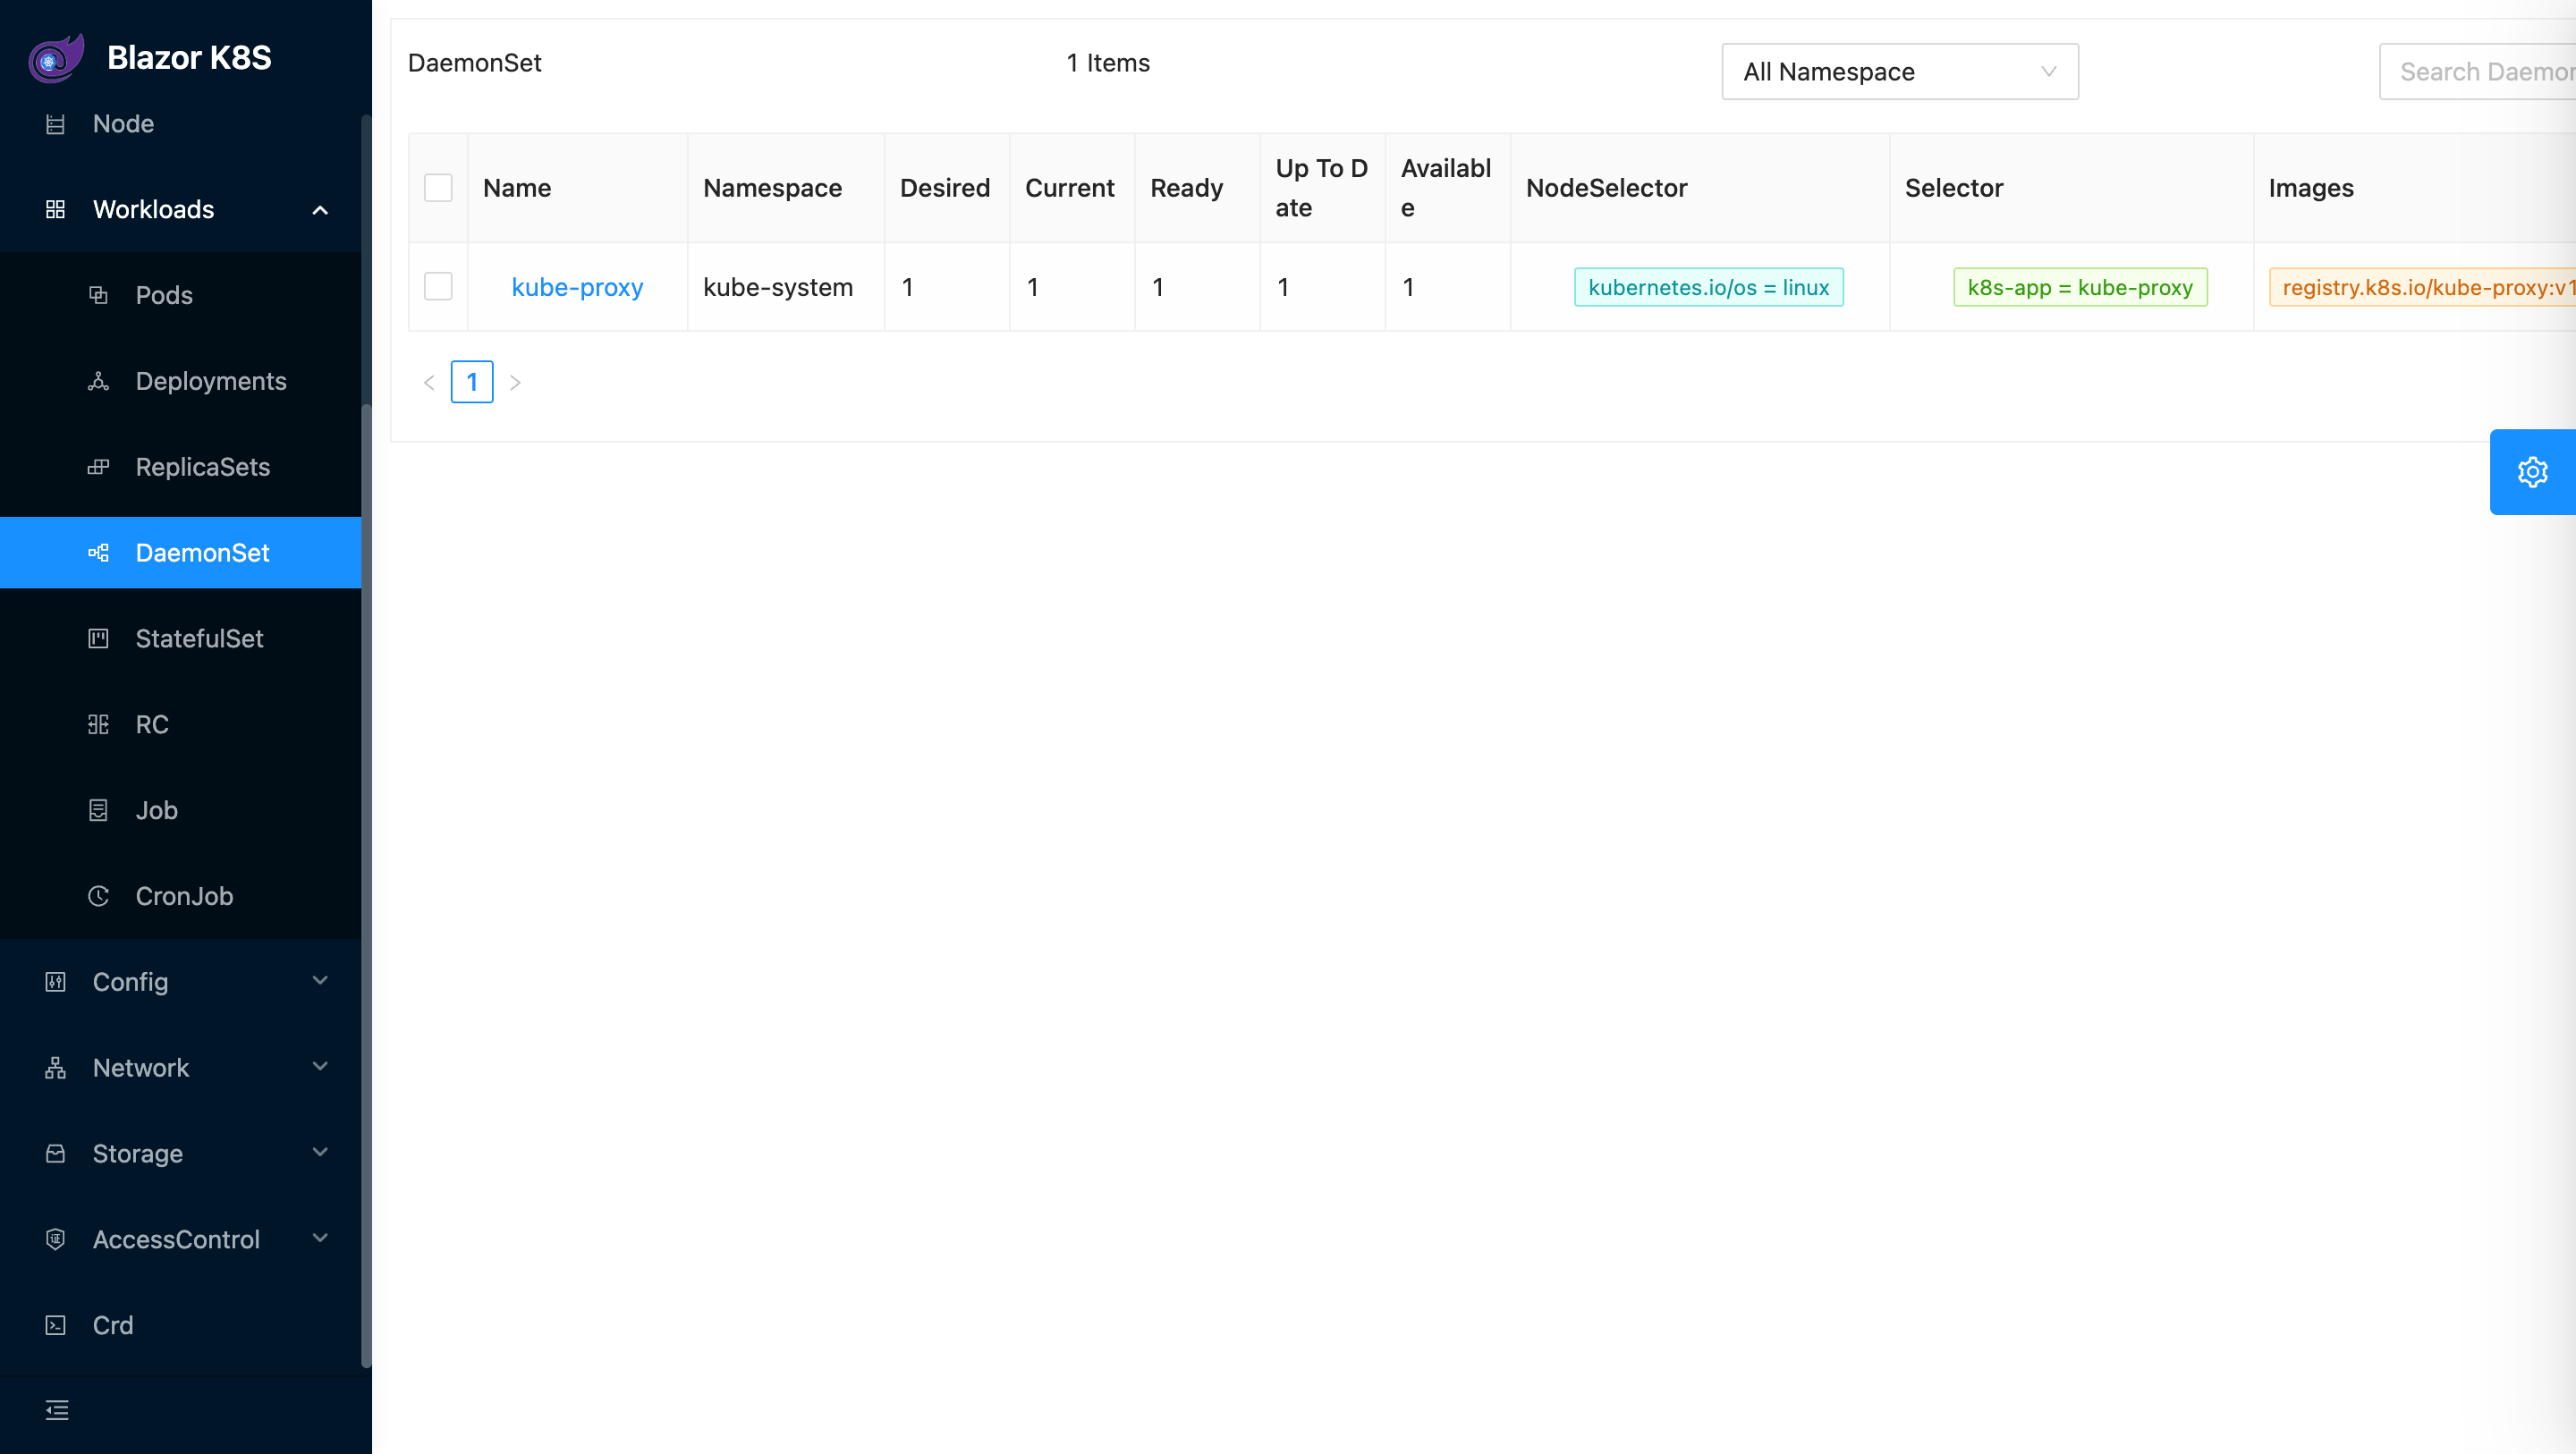Go to page 1 in pagination
The width and height of the screenshot is (2576, 1454).
click(x=472, y=382)
